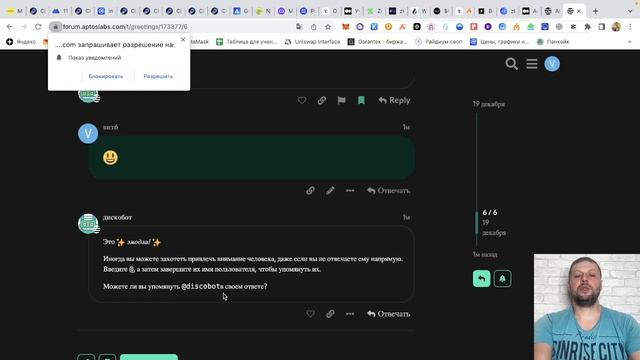Viewport: 640px width, 360px height.
Task: Toggle the green bookmark on the top post
Action: 361,100
